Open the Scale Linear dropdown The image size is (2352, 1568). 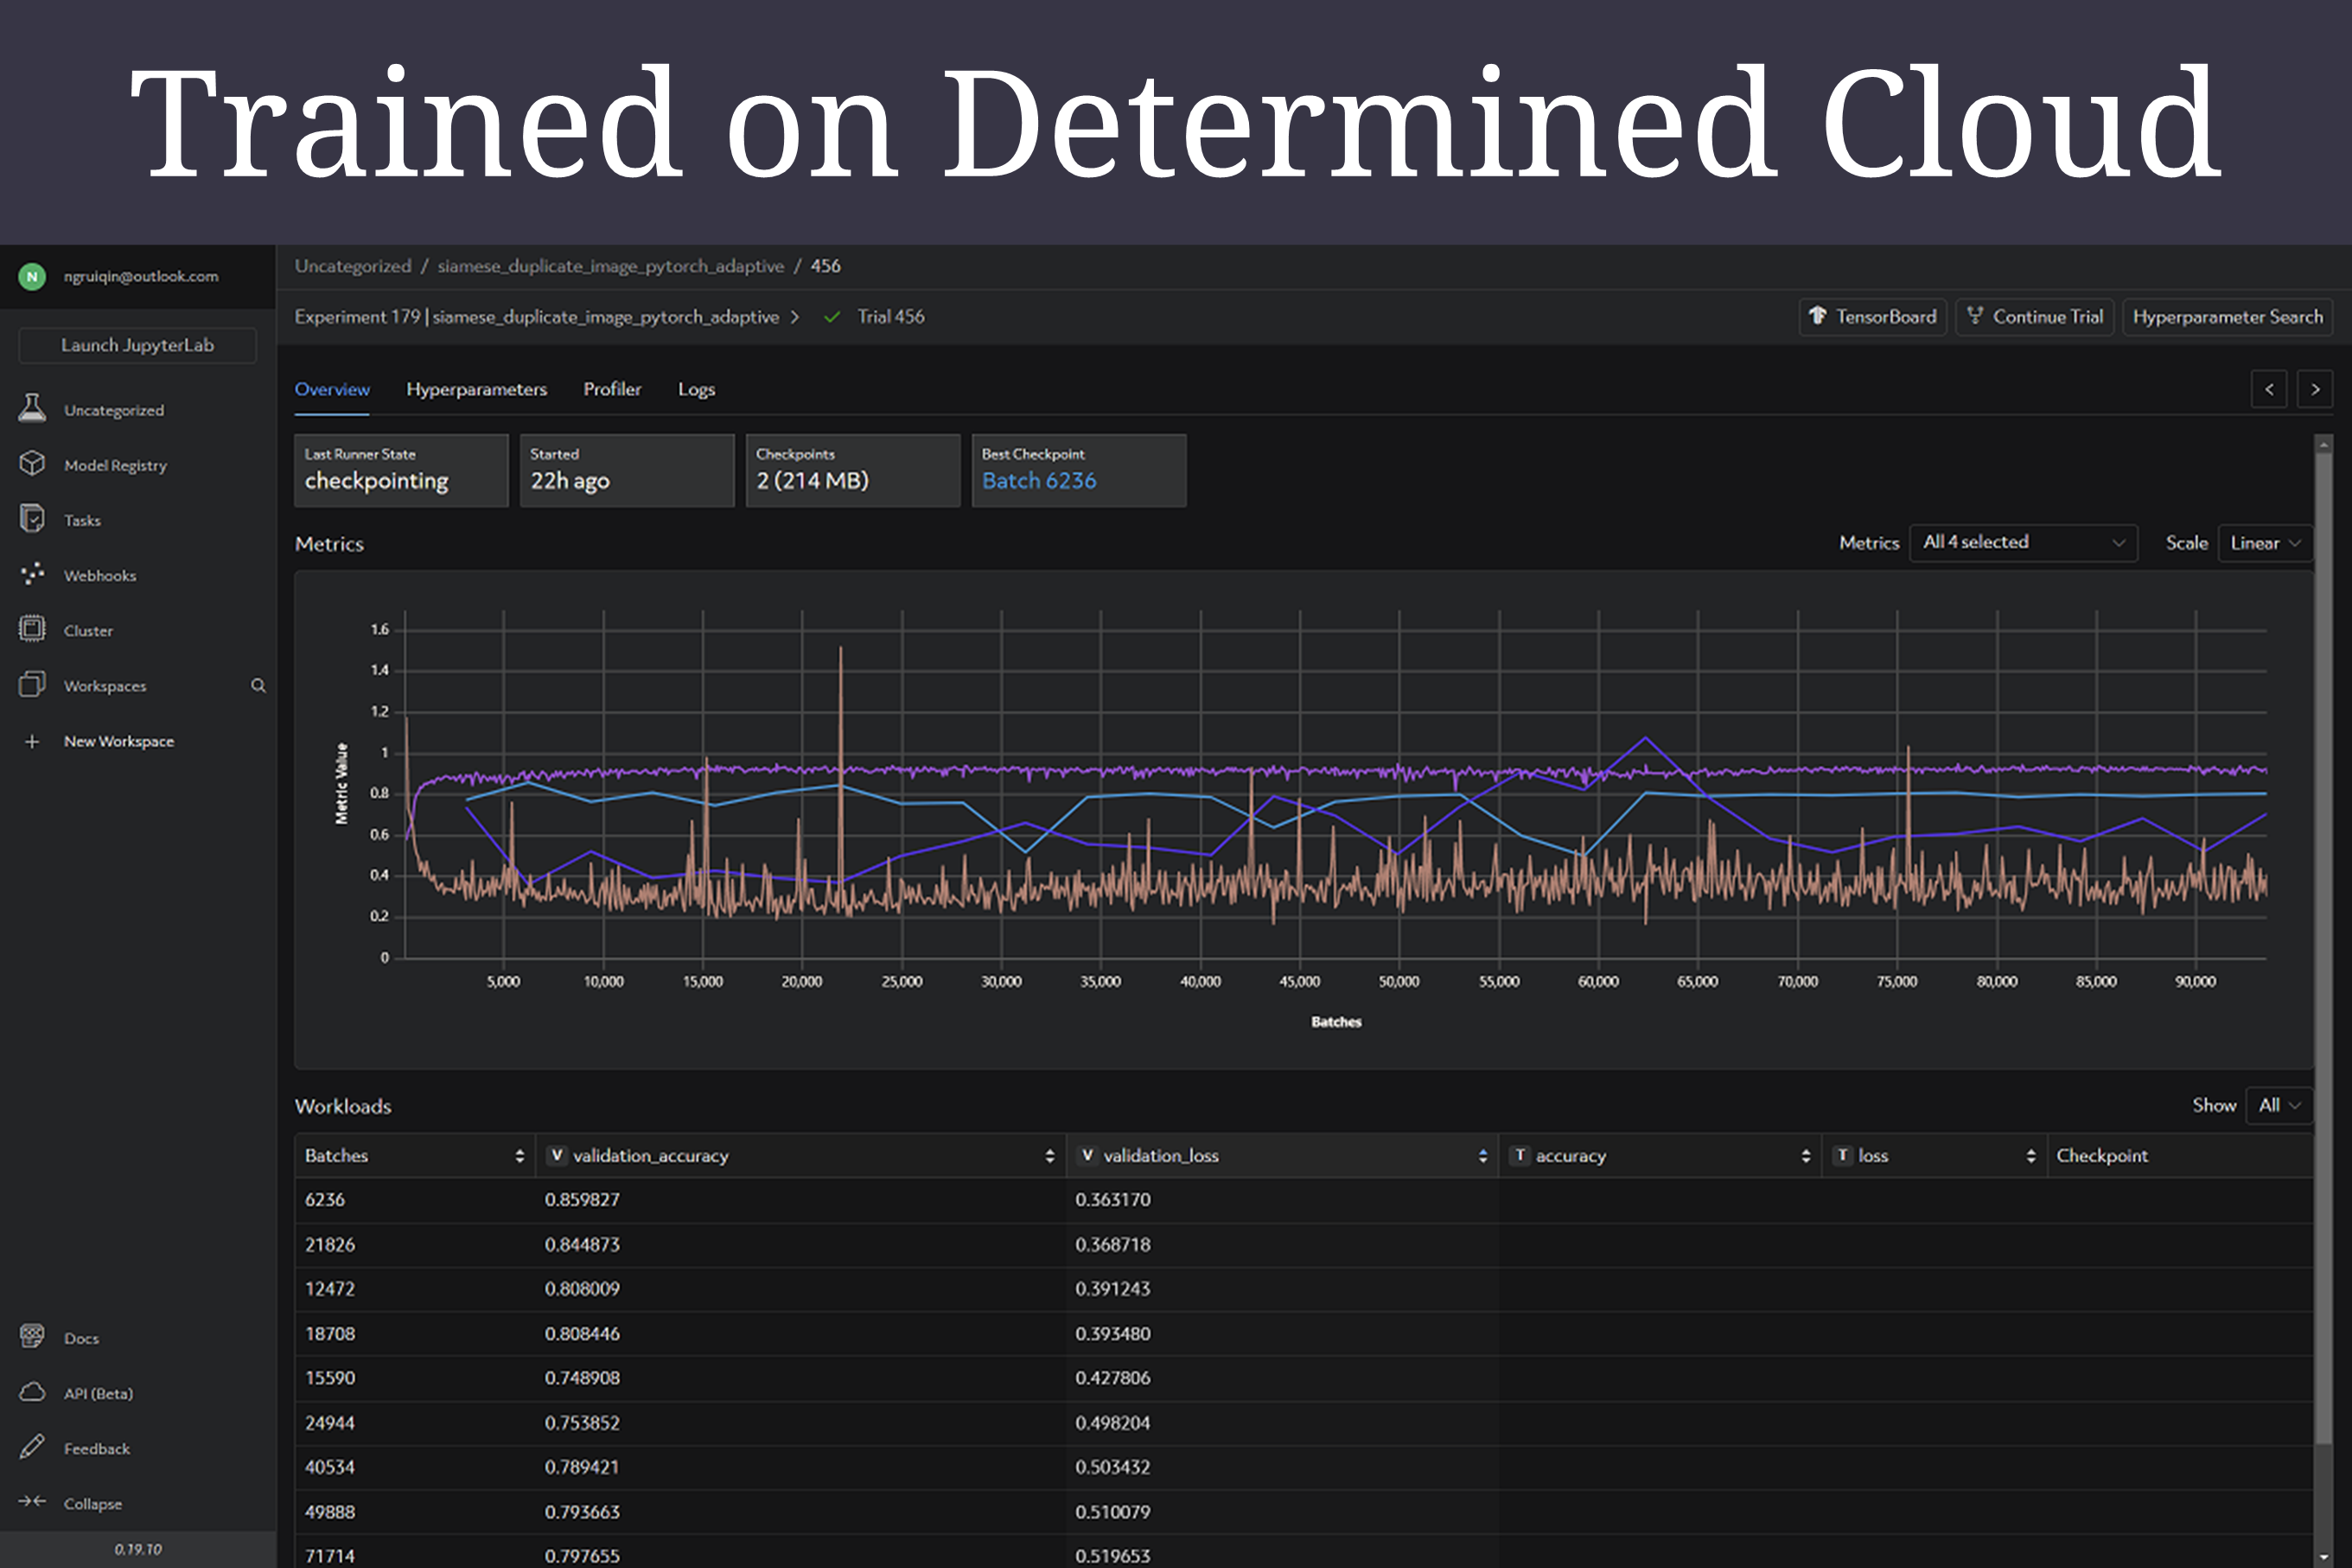2265,542
